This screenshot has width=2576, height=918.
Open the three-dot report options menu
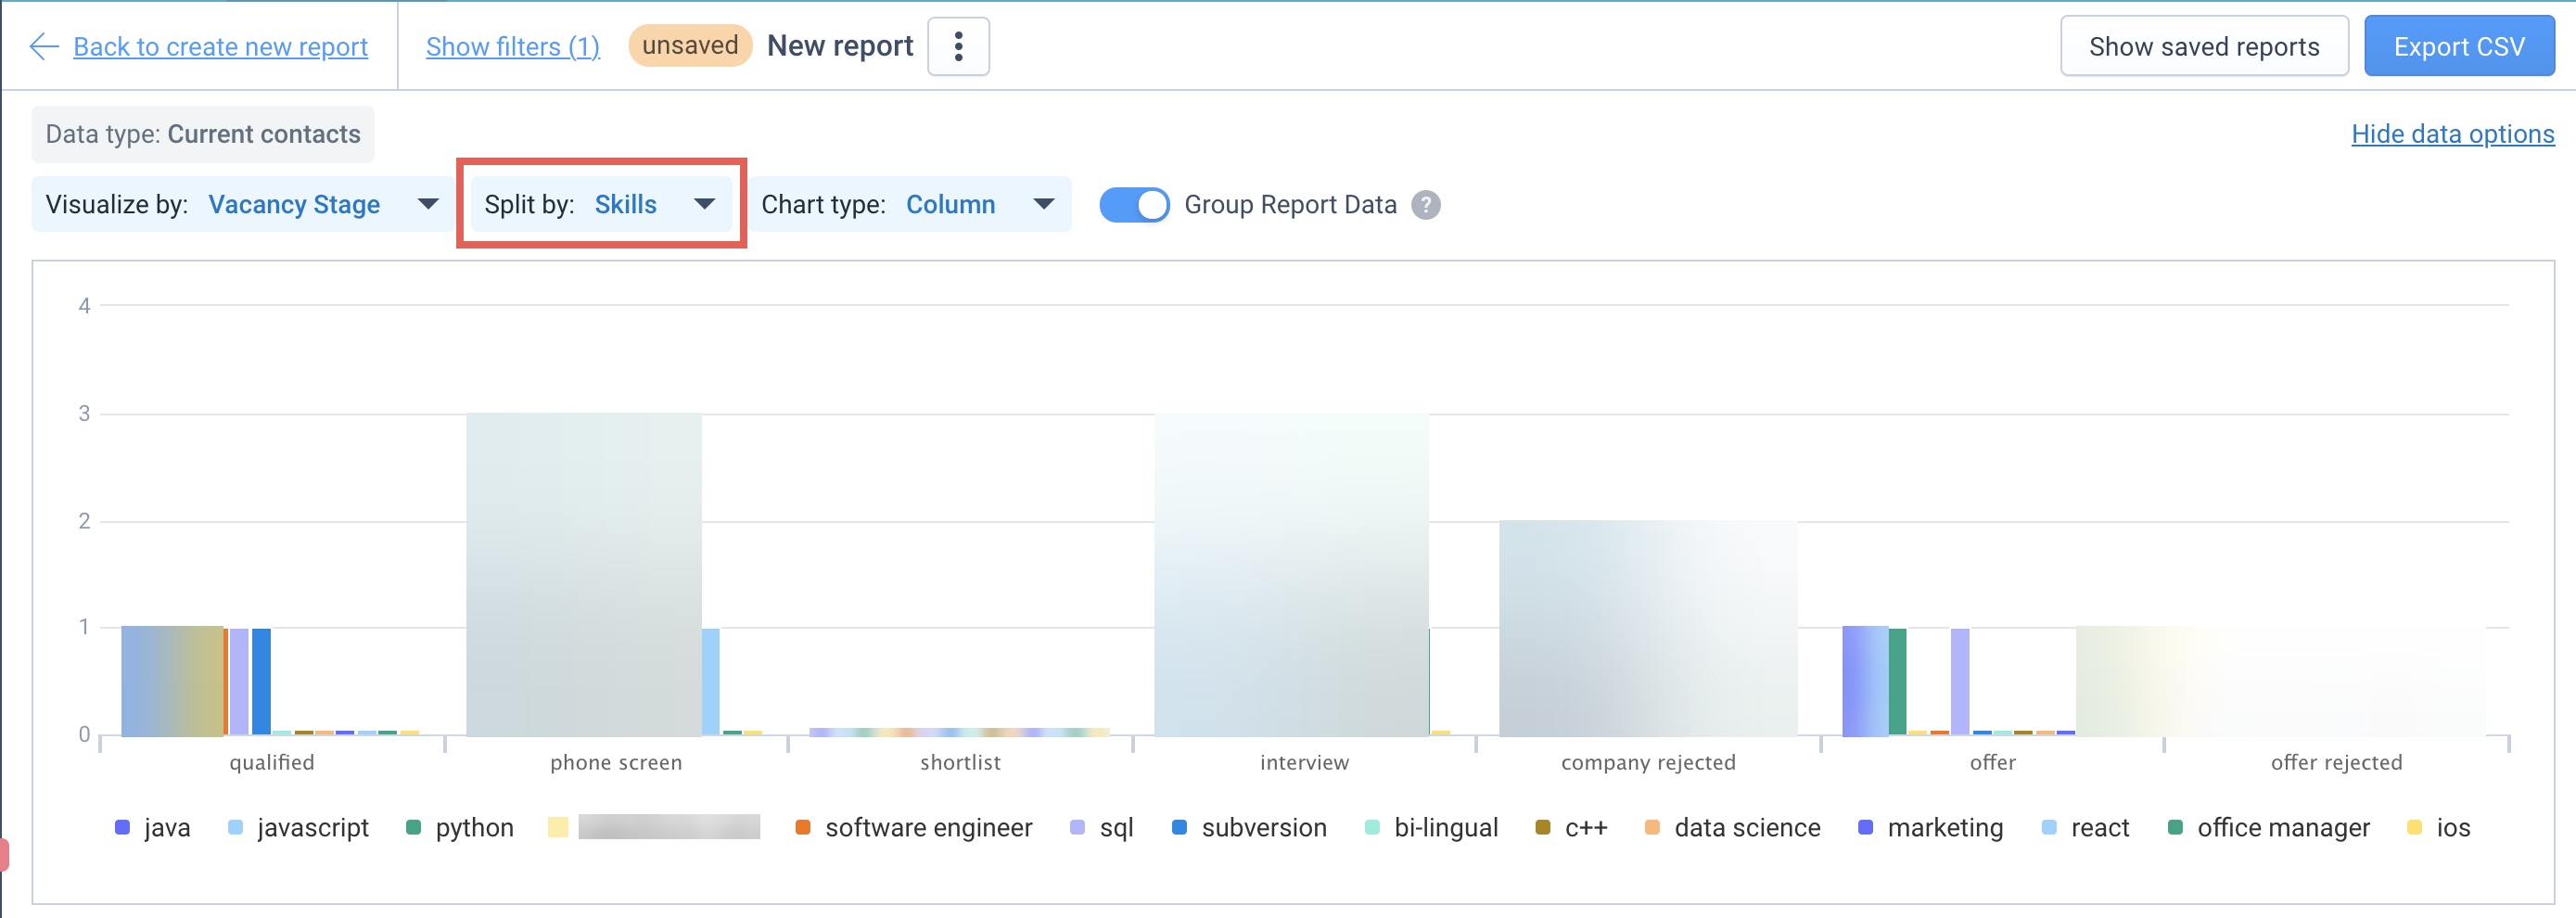(x=958, y=47)
